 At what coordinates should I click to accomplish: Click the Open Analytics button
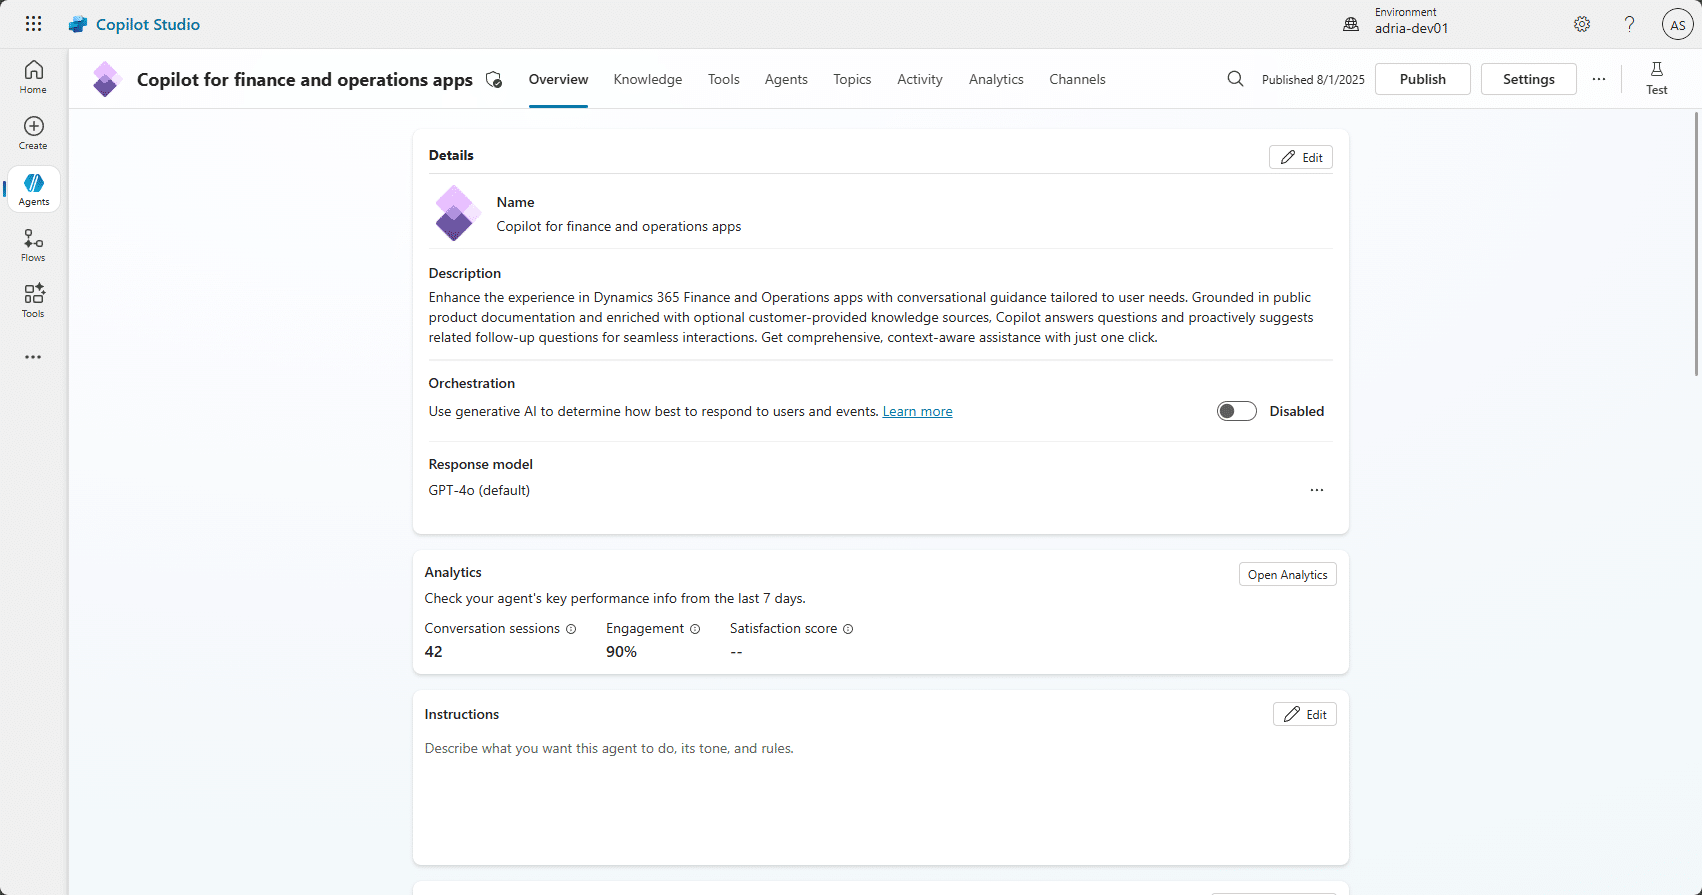point(1288,575)
